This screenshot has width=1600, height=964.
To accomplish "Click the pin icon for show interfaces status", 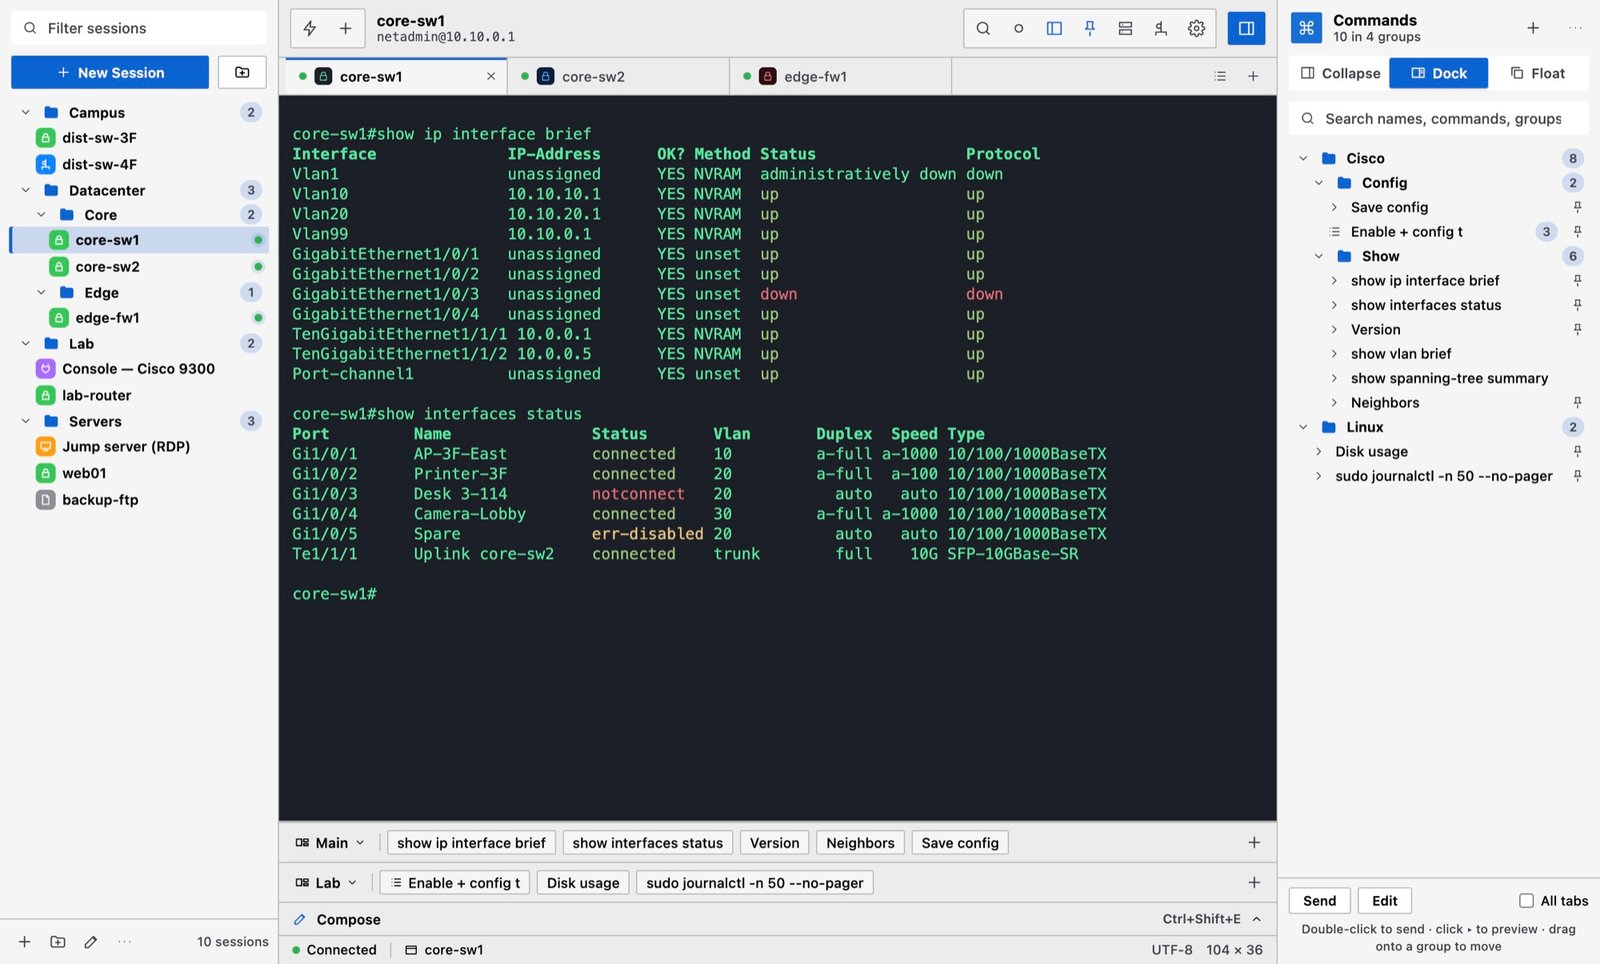I will (x=1577, y=305).
